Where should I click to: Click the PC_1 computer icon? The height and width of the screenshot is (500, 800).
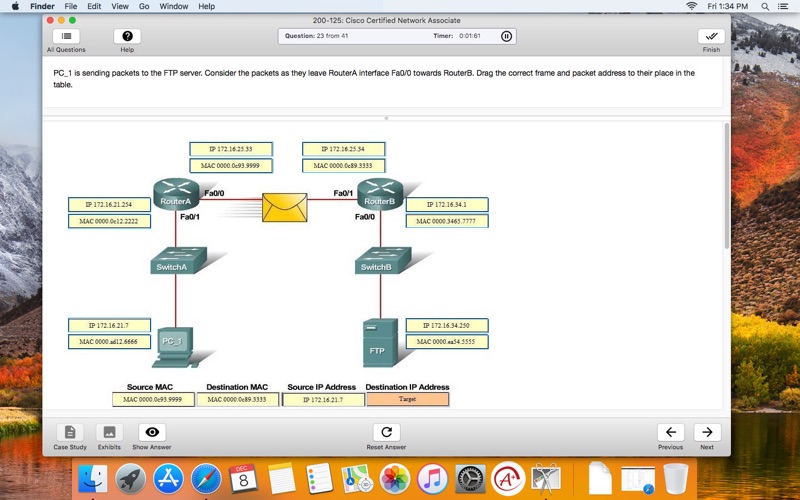[173, 347]
